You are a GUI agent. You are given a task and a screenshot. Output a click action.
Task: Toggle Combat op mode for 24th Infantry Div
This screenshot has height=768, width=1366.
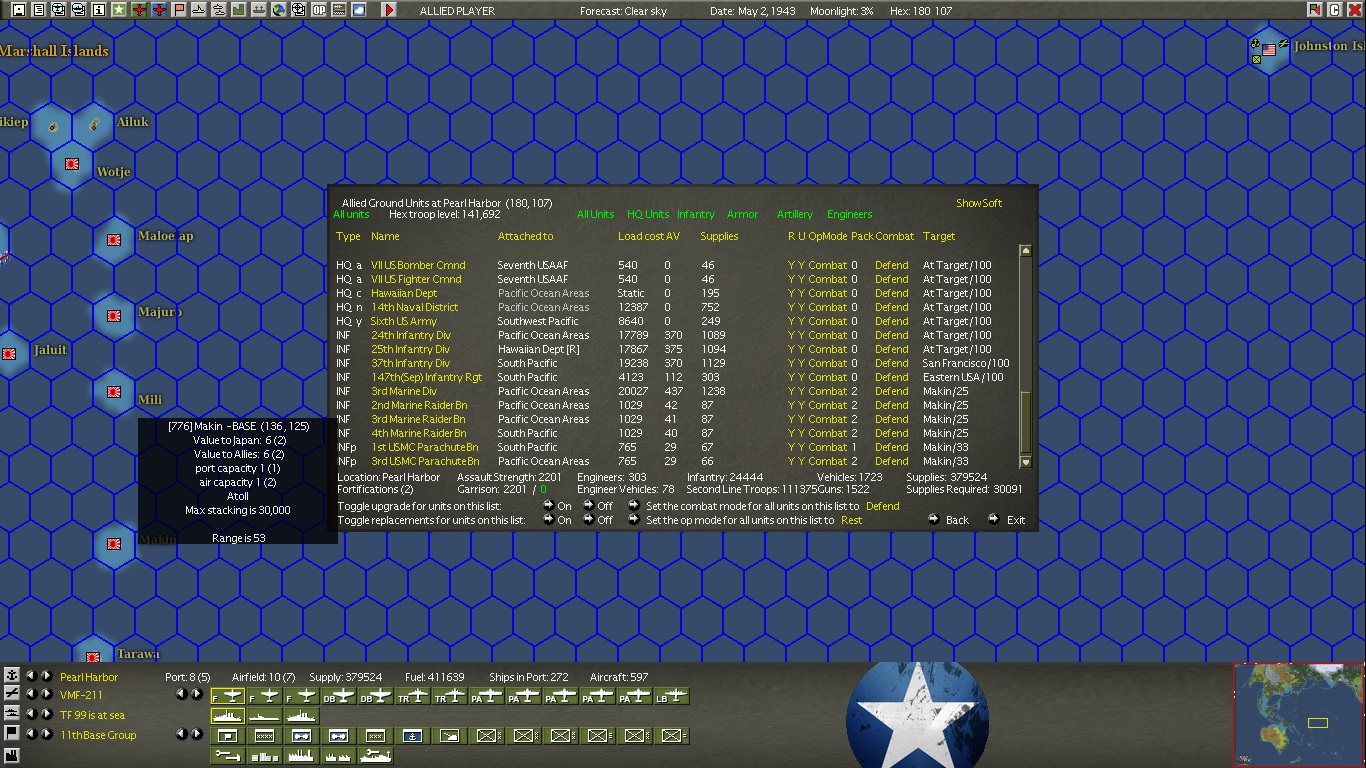(x=827, y=335)
